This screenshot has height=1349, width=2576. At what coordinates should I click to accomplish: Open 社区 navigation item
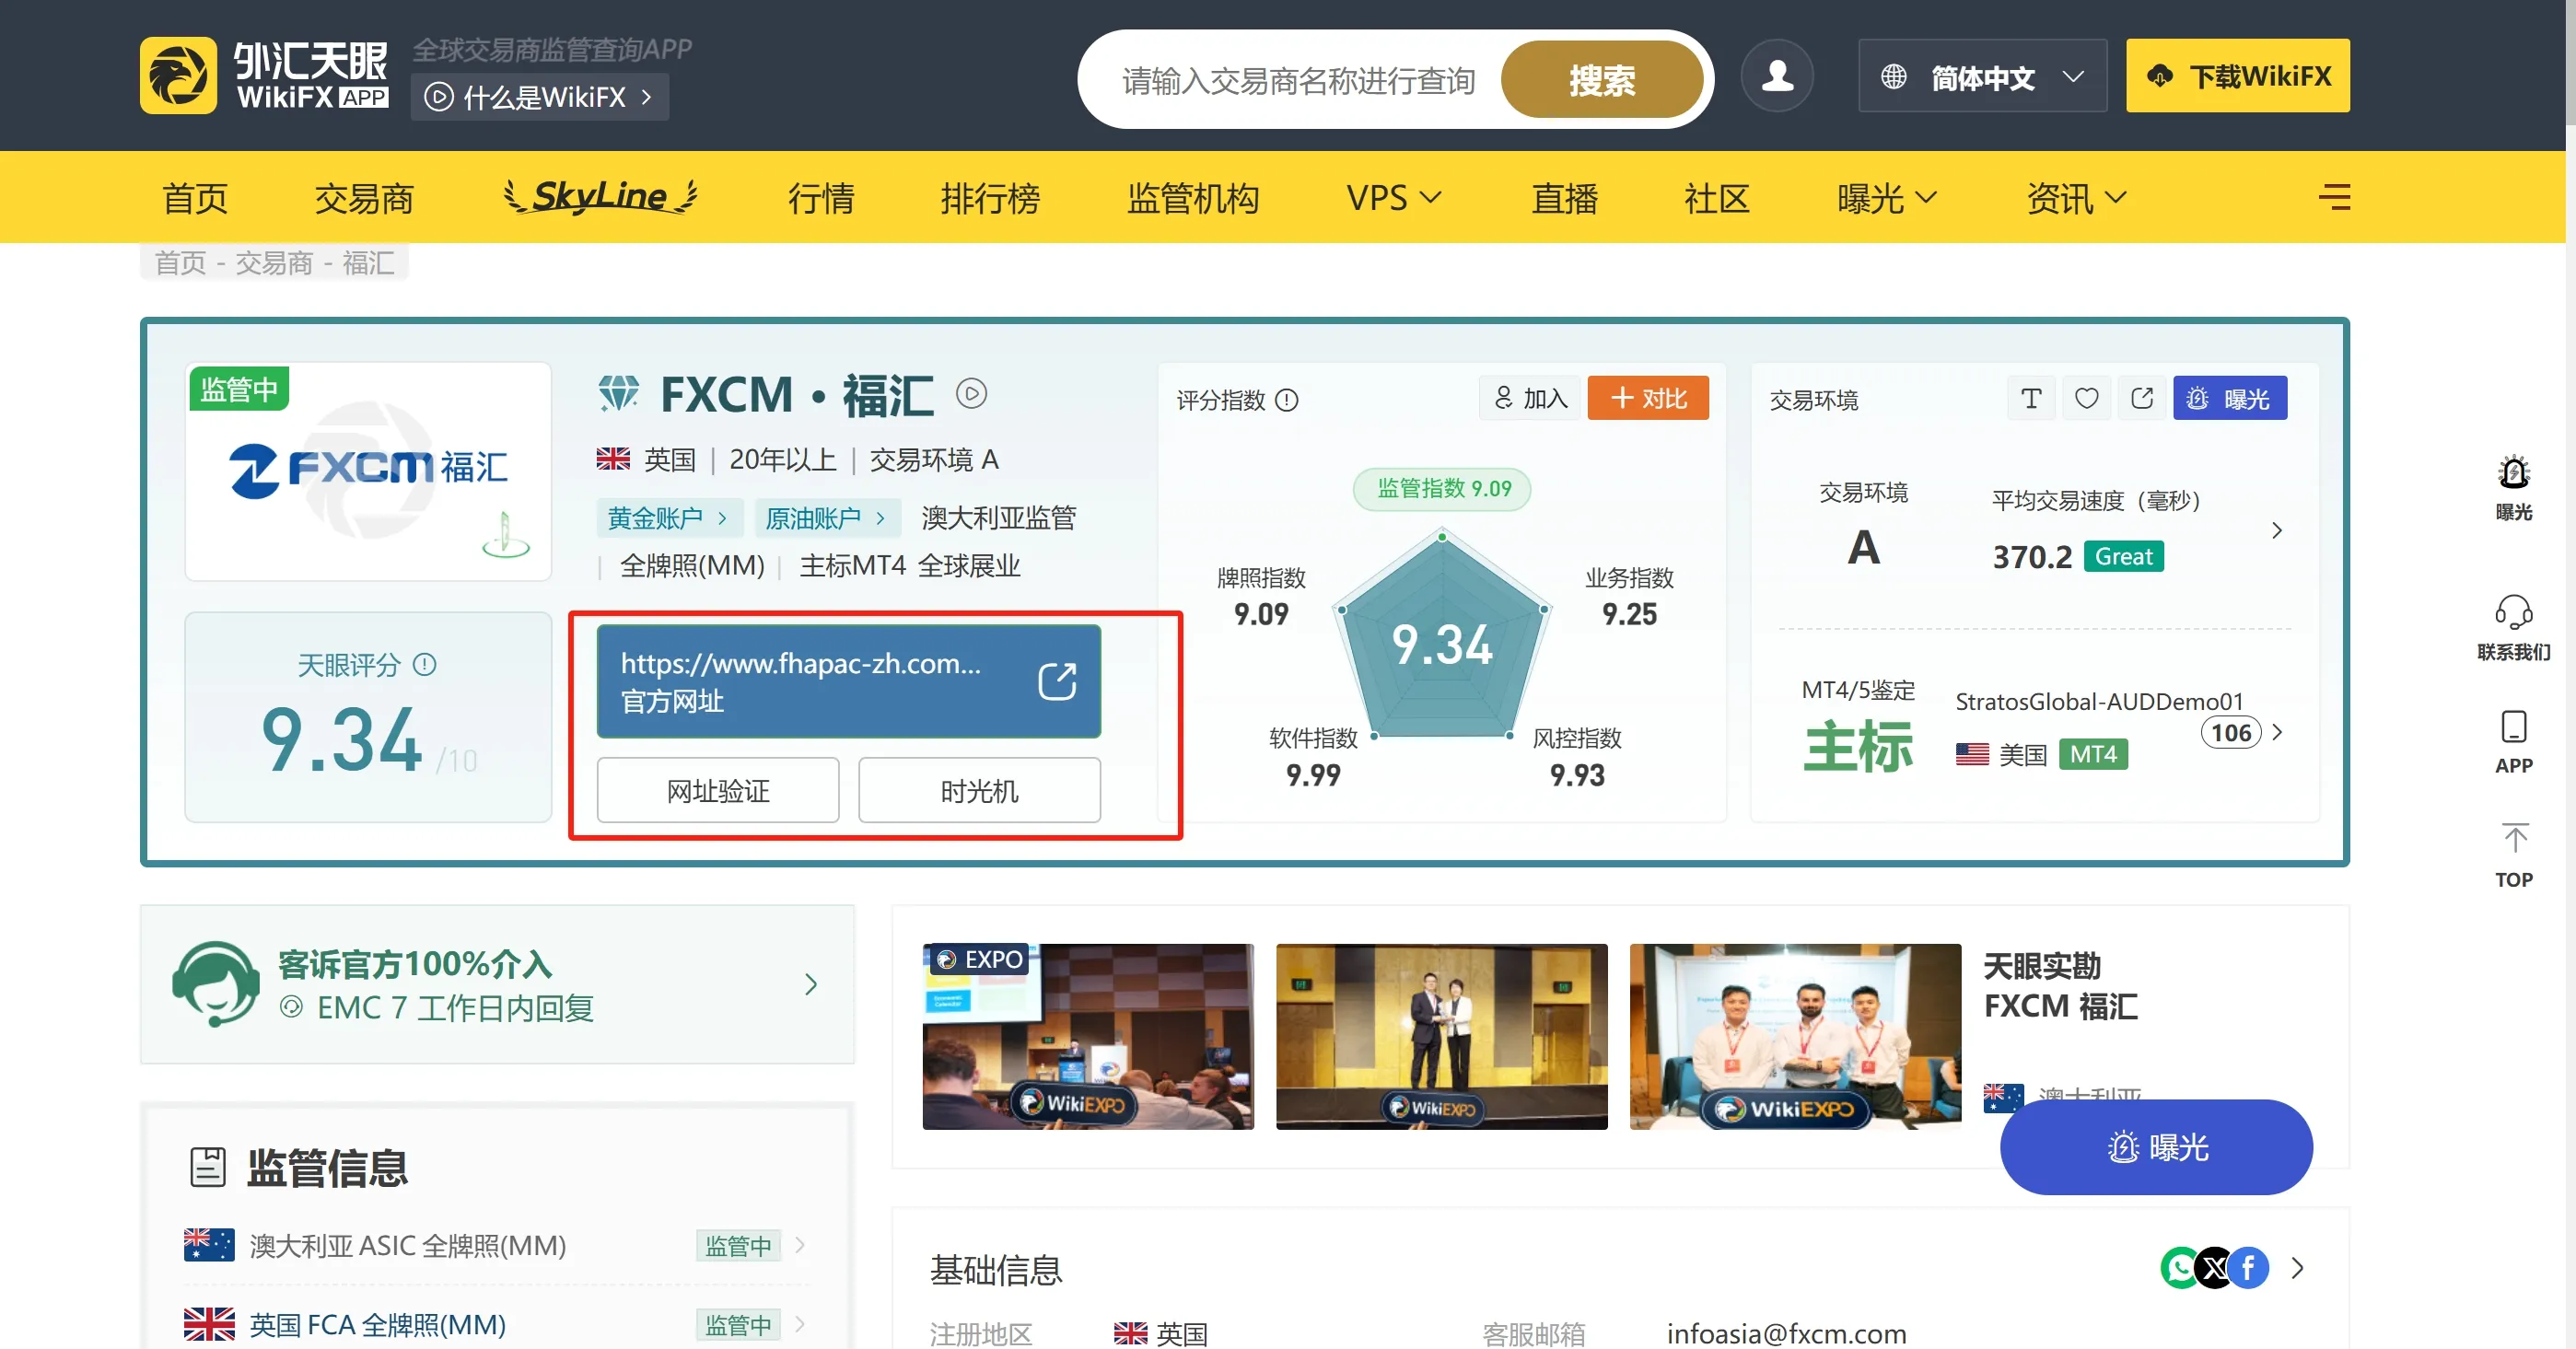(x=1716, y=198)
